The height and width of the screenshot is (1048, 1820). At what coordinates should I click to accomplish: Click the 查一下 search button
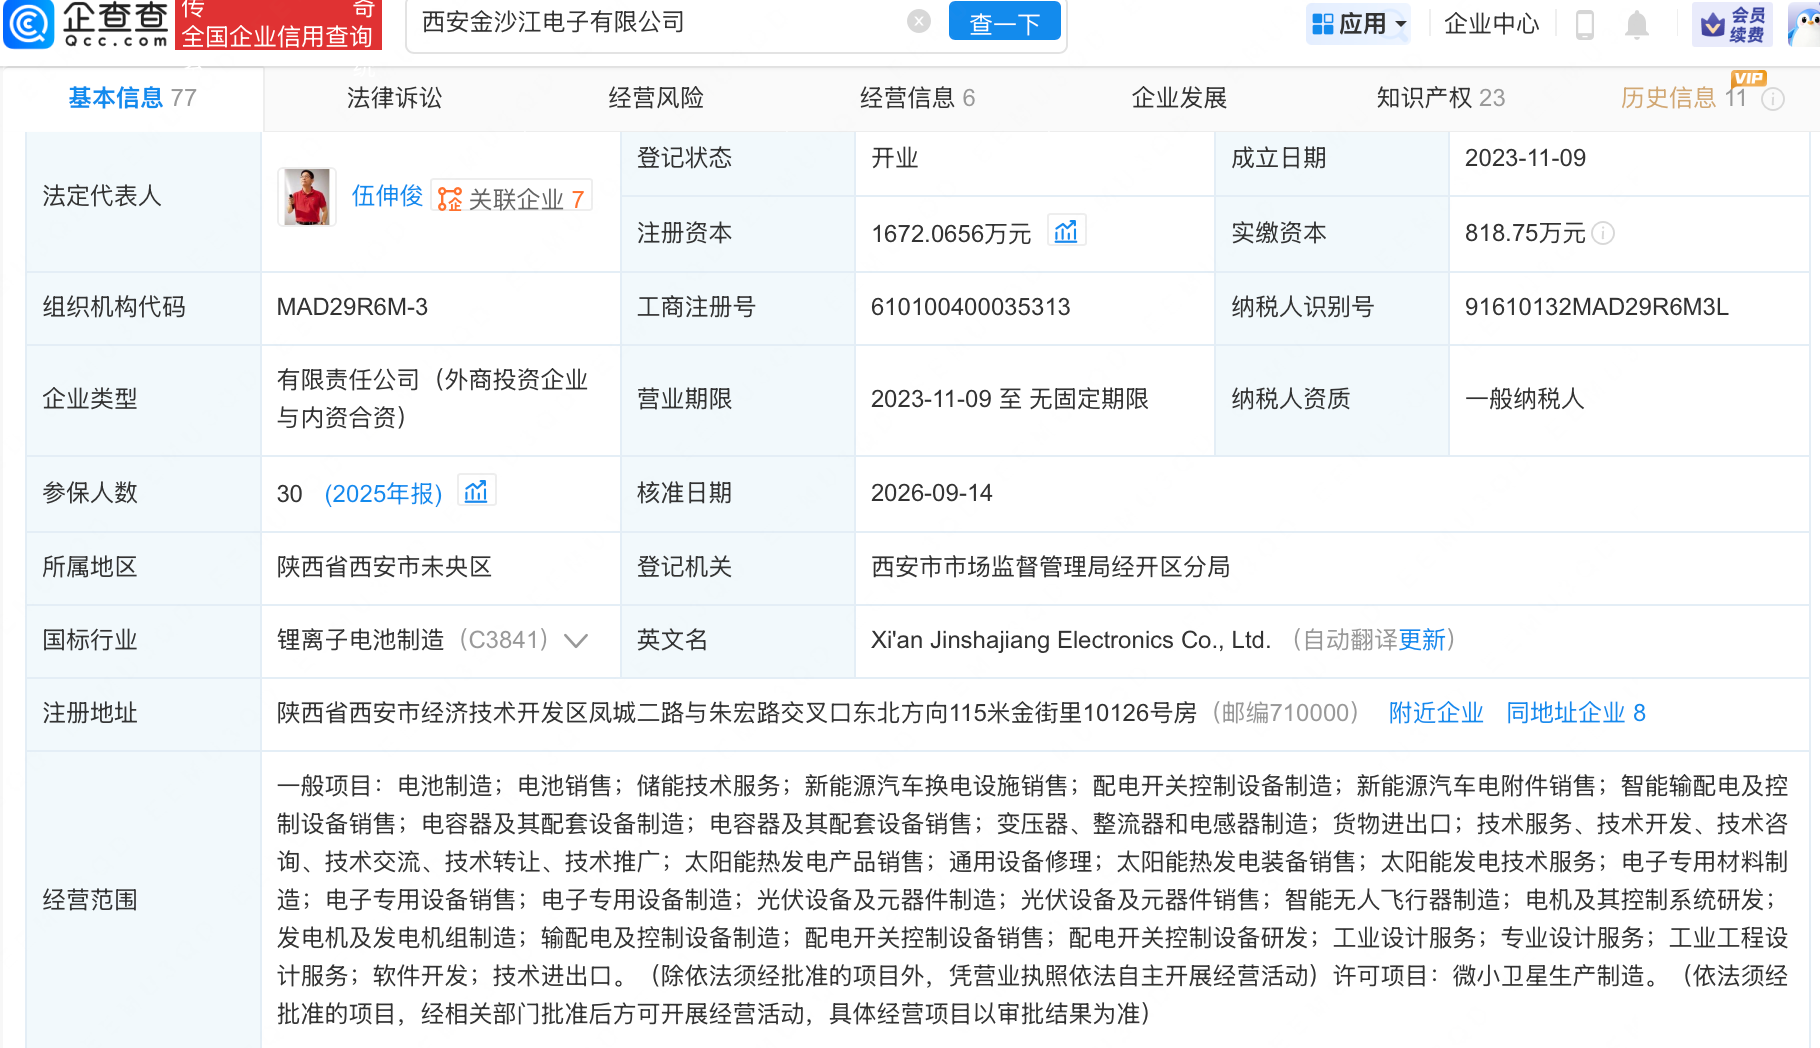tap(1004, 22)
